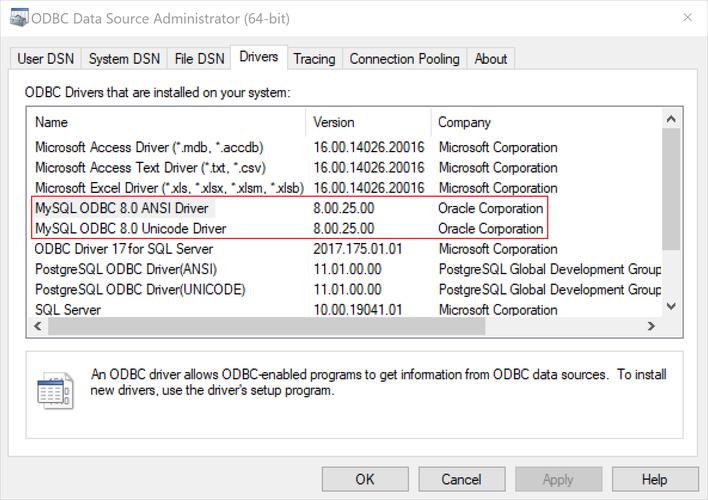Go to the Tracing tab
The height and width of the screenshot is (500, 708).
point(314,59)
